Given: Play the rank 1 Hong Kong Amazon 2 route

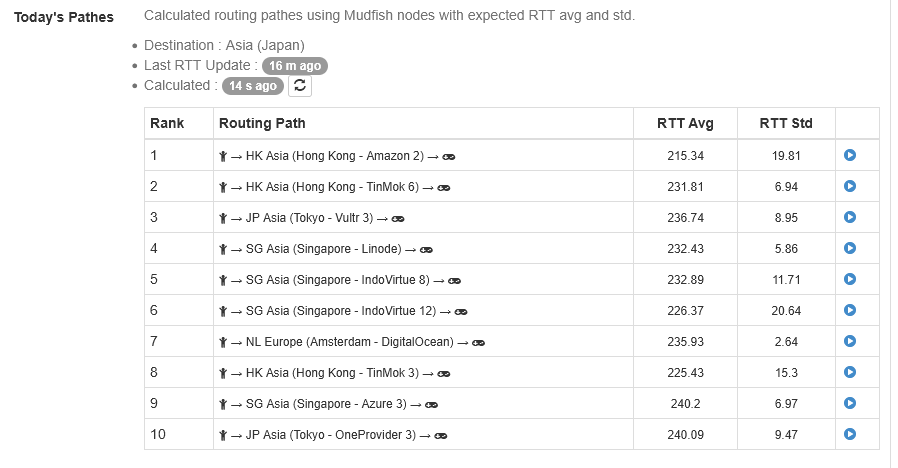Looking at the screenshot, I should [x=850, y=156].
